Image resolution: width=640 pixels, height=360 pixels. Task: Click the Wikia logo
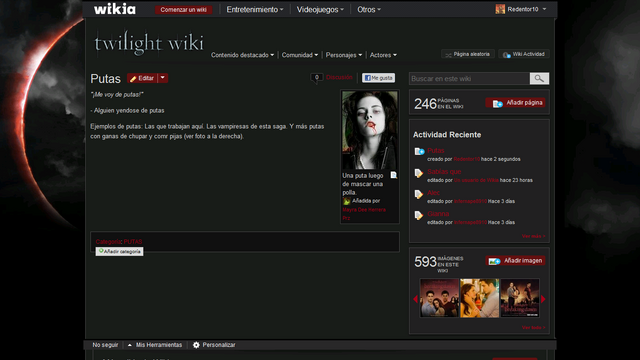tap(115, 9)
